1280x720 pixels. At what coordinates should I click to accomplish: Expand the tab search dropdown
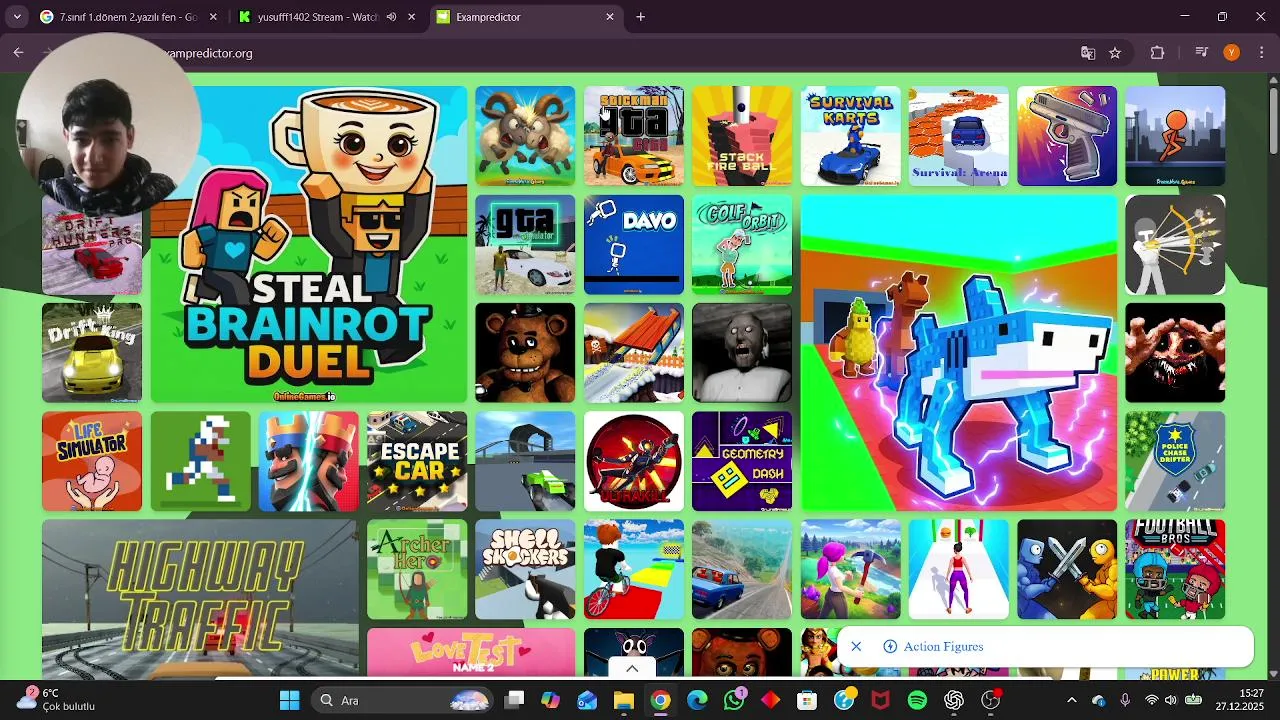[x=17, y=17]
